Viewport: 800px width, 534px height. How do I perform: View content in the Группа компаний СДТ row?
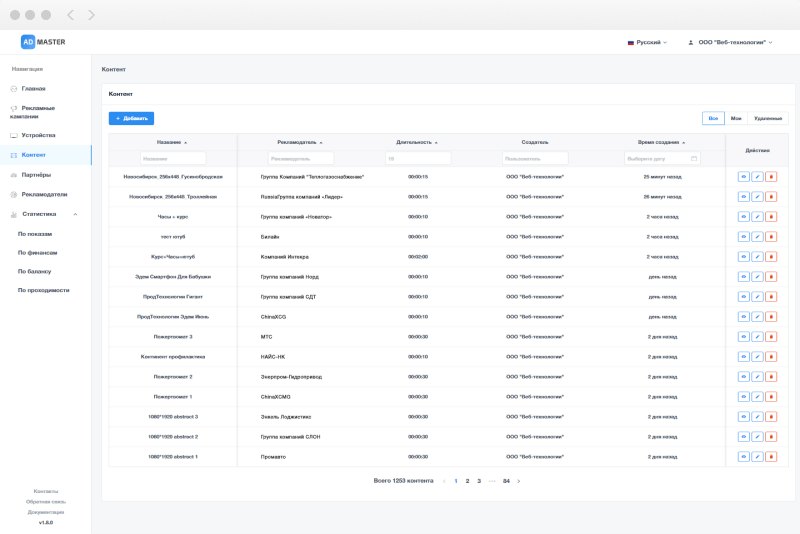(x=743, y=296)
